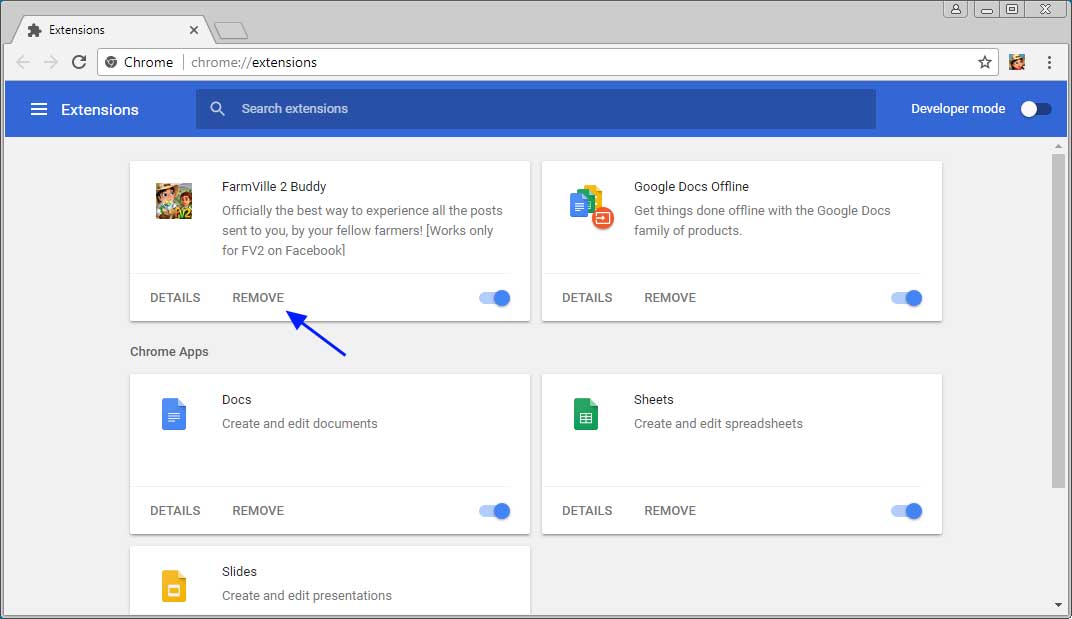The image size is (1072, 619).
Task: Click the Sheets app icon
Action: pyautogui.click(x=586, y=413)
